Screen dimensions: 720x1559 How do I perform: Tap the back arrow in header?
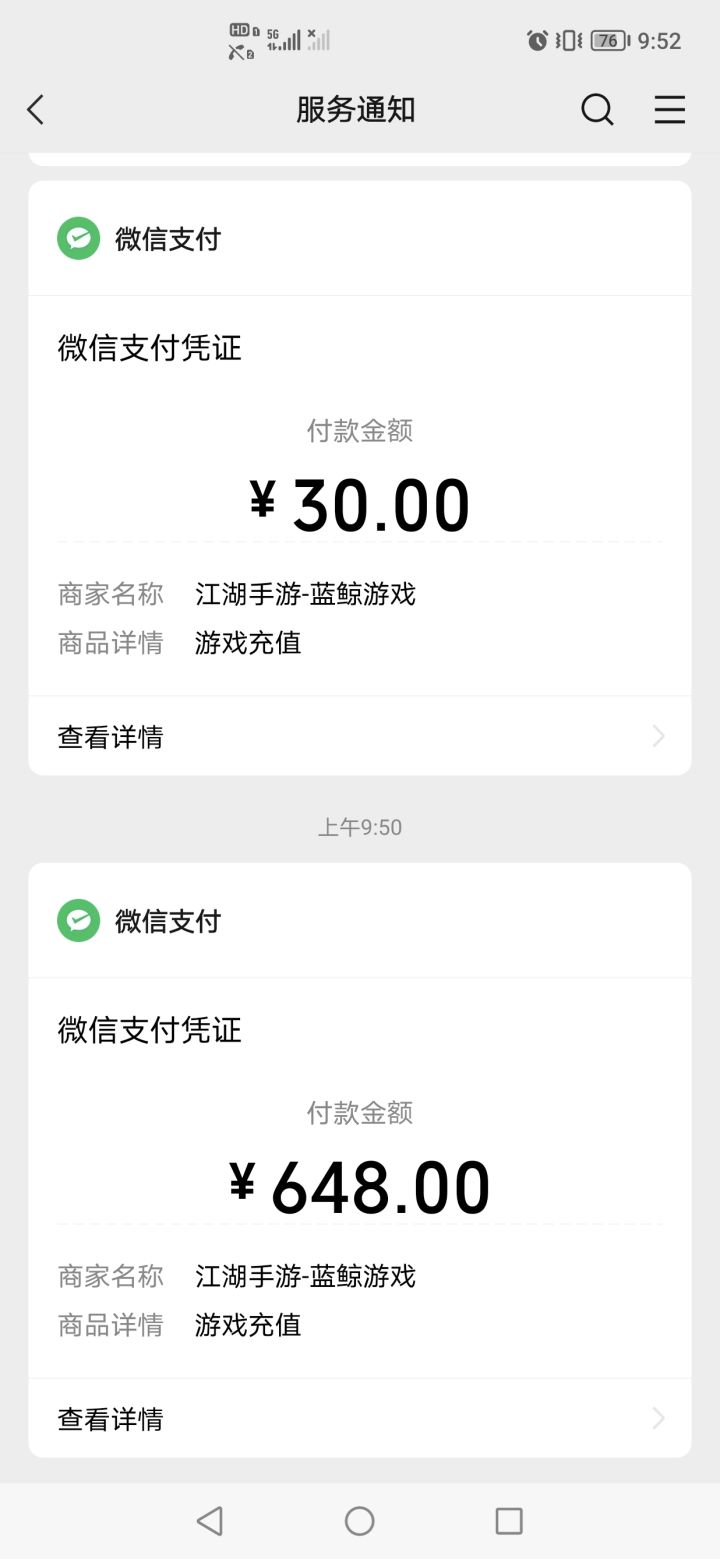point(36,110)
